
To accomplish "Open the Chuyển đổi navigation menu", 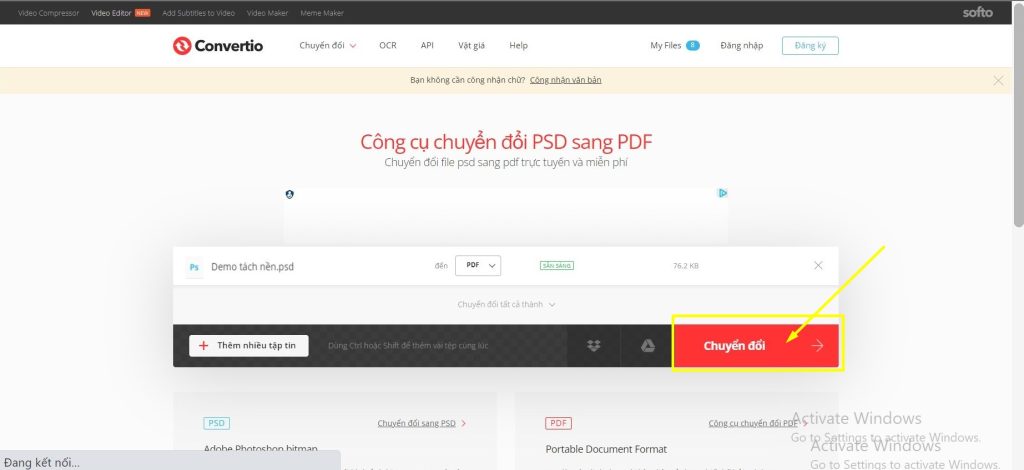I will 328,46.
